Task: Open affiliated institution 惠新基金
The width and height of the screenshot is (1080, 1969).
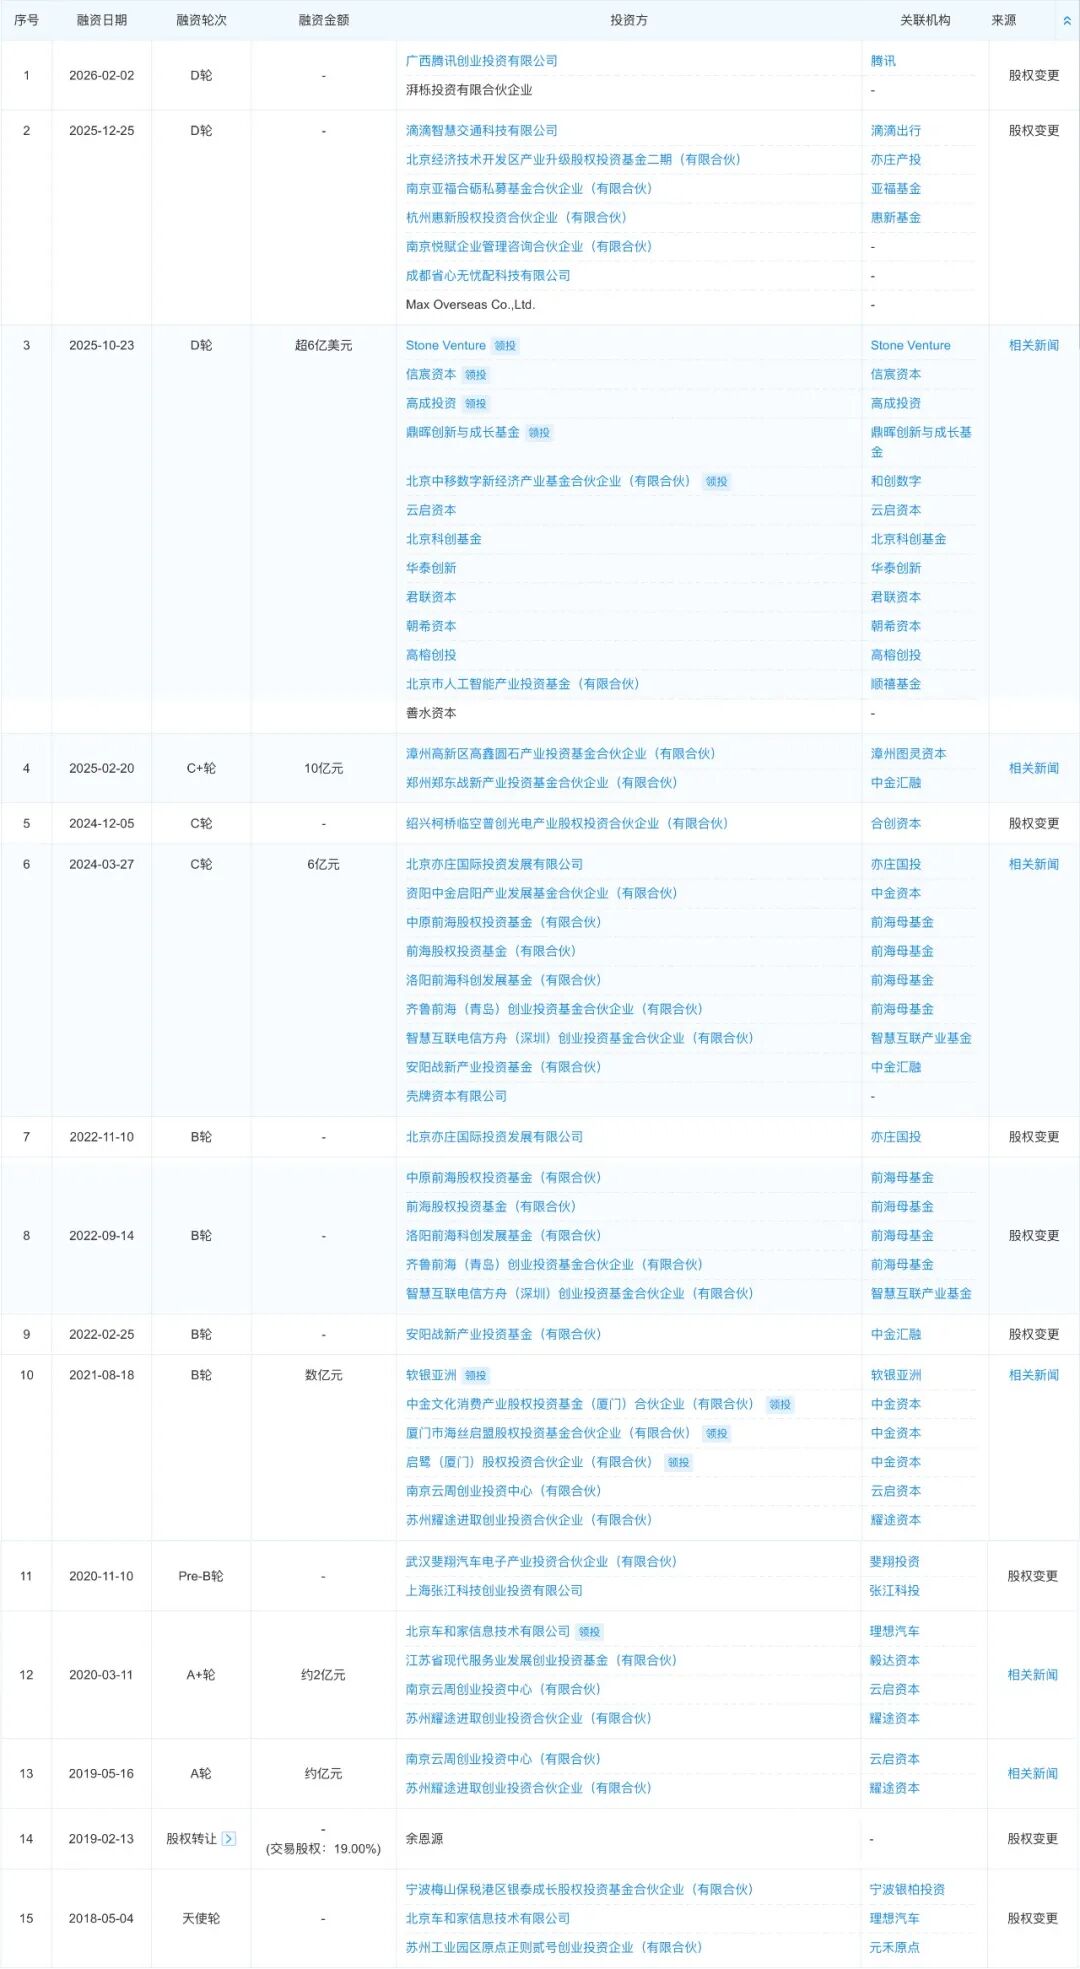Action: (x=896, y=218)
